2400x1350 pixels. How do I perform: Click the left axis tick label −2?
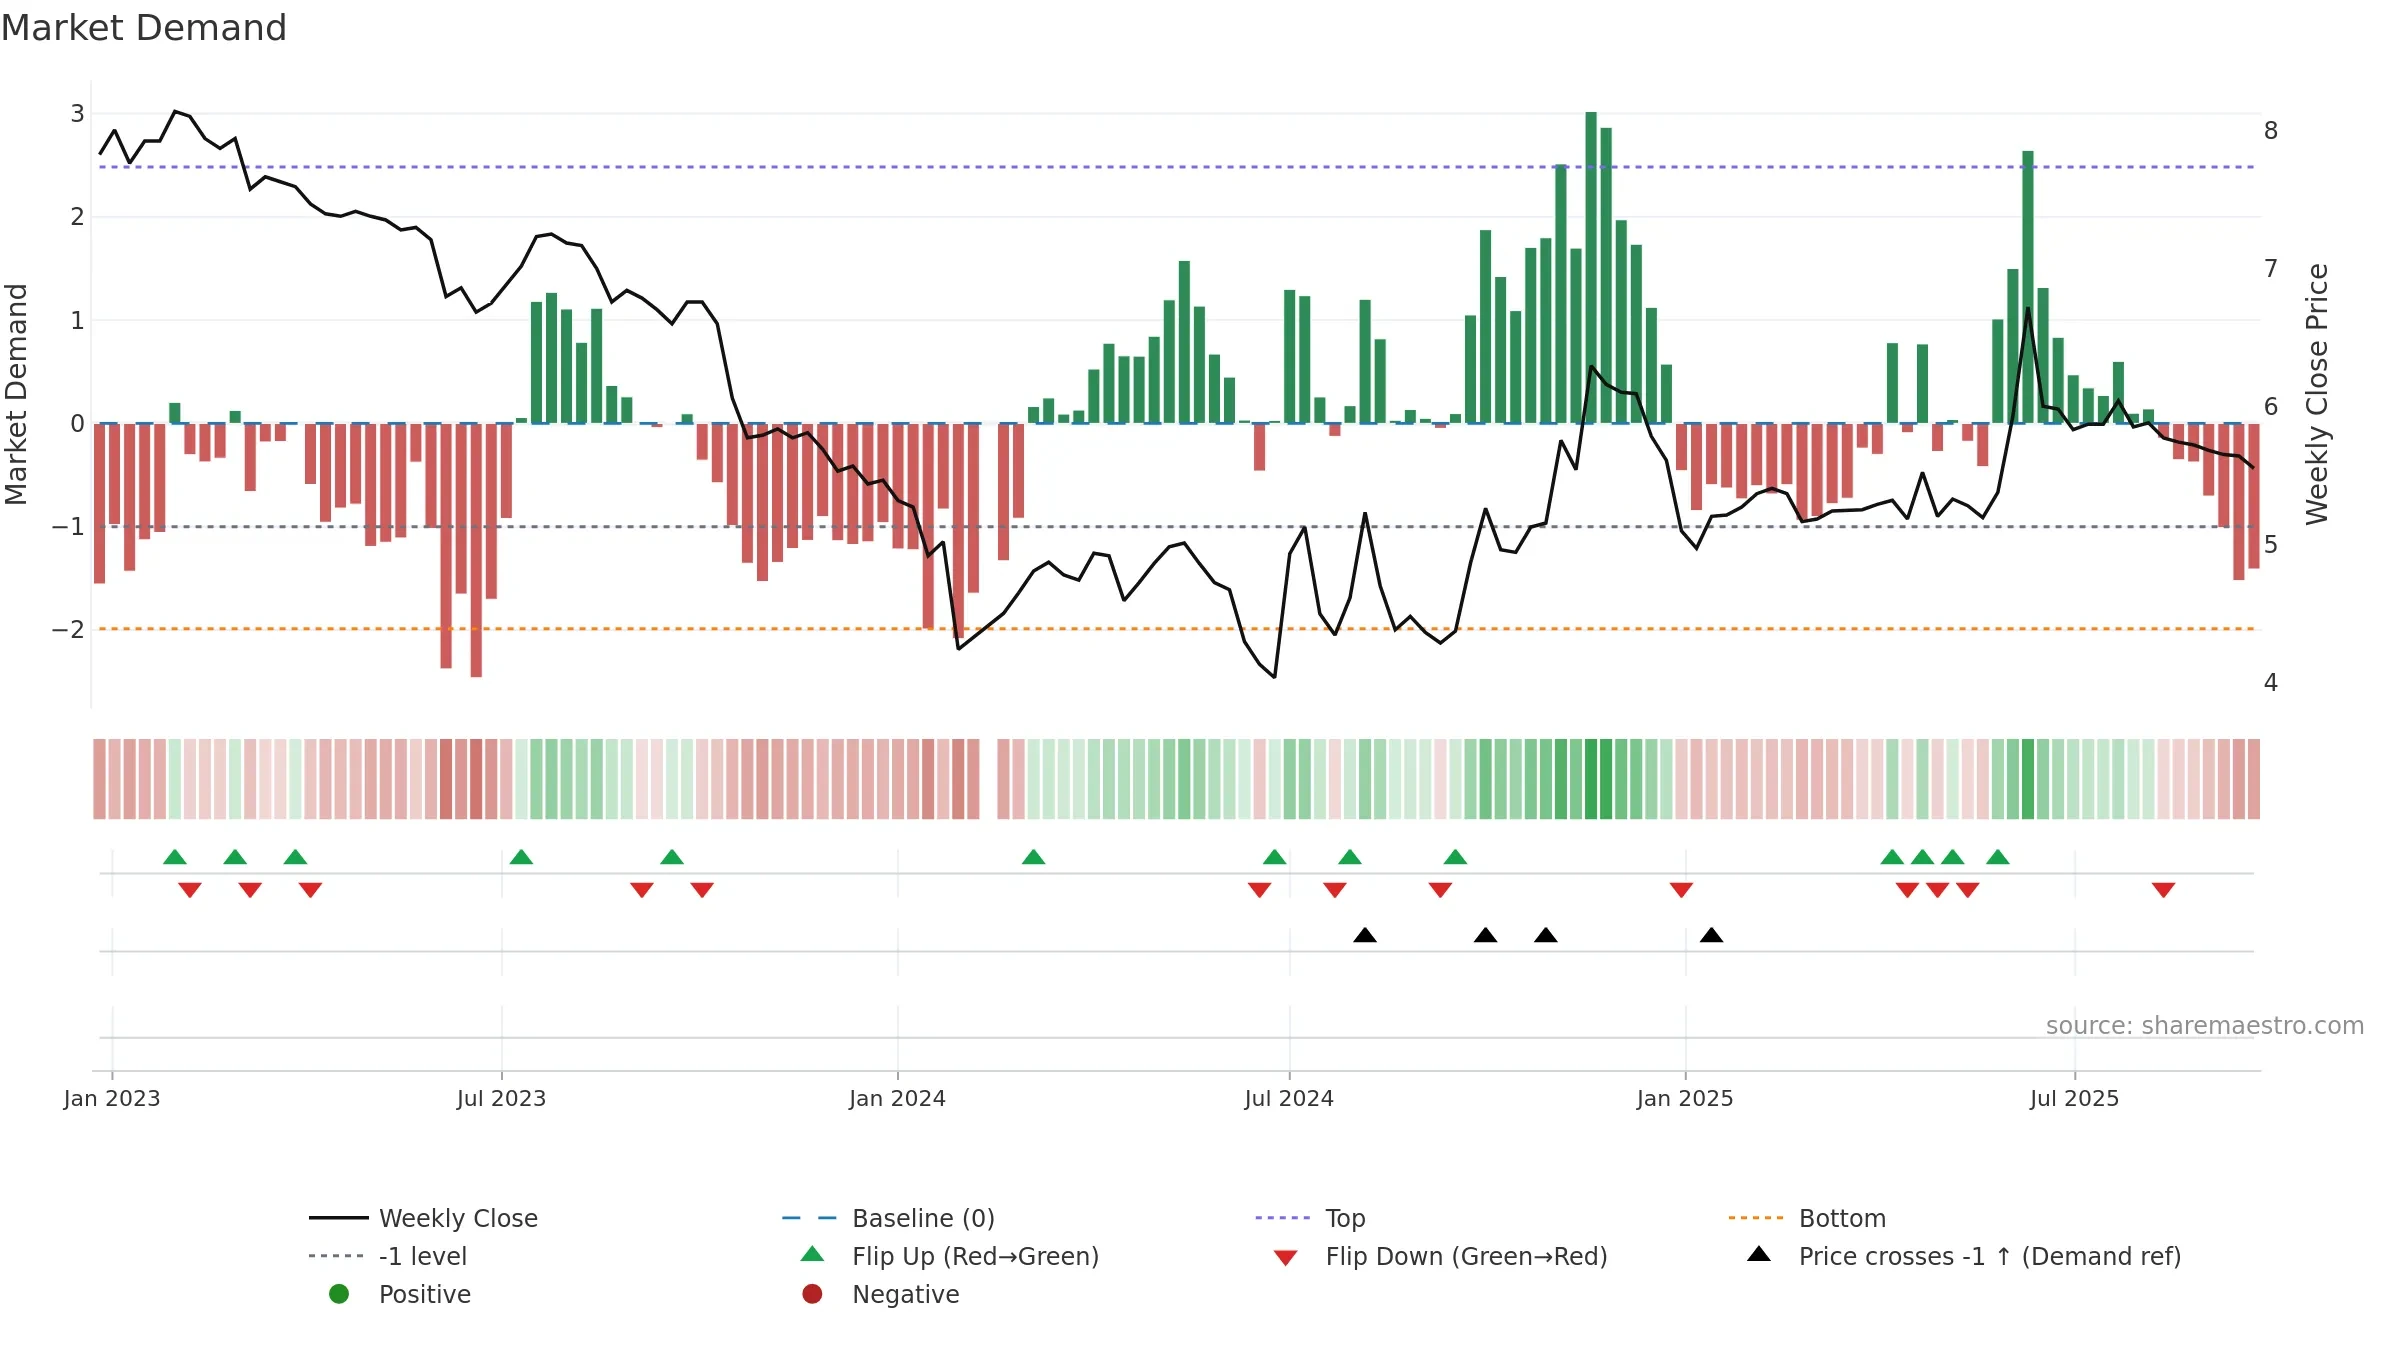click(68, 630)
